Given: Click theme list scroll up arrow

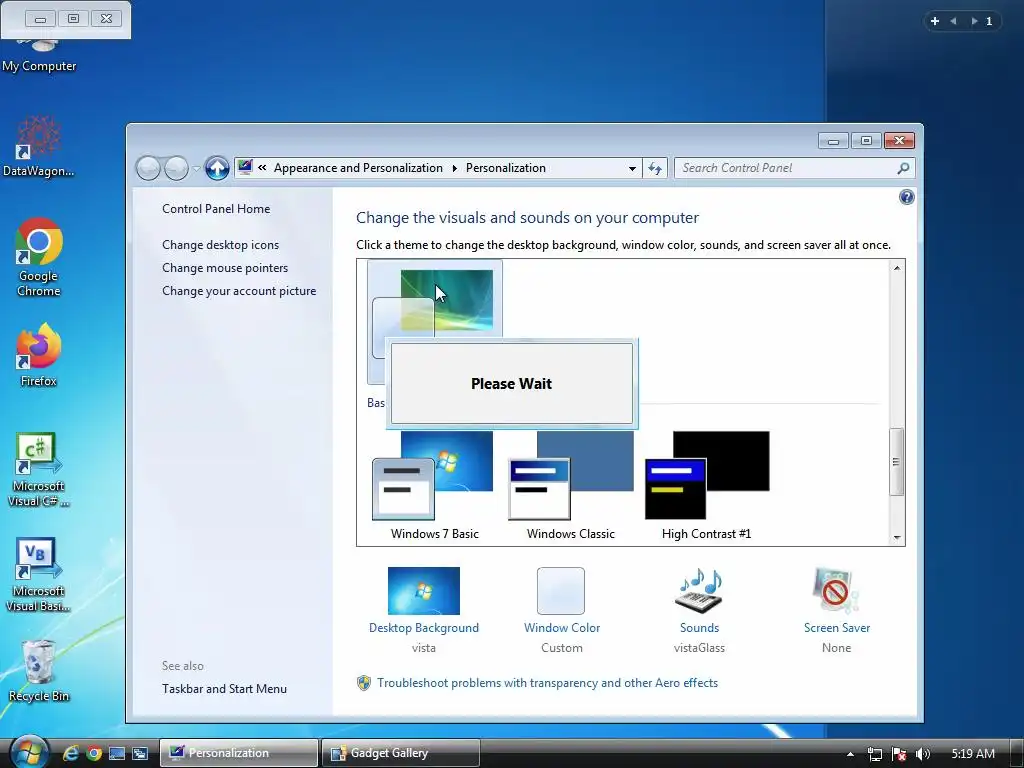Looking at the screenshot, I should [897, 268].
